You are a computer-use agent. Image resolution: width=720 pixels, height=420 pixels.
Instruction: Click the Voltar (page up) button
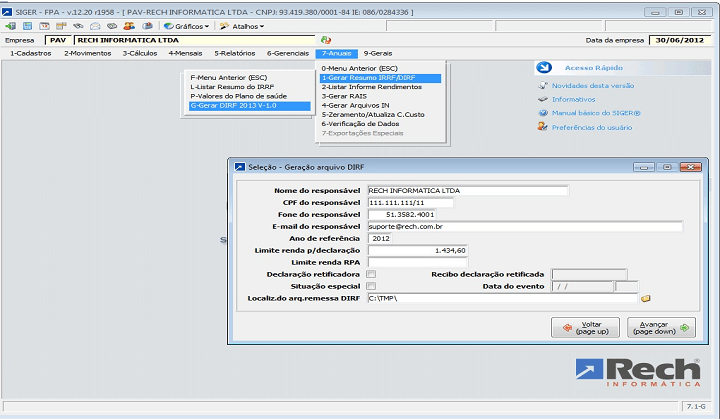[x=585, y=328]
